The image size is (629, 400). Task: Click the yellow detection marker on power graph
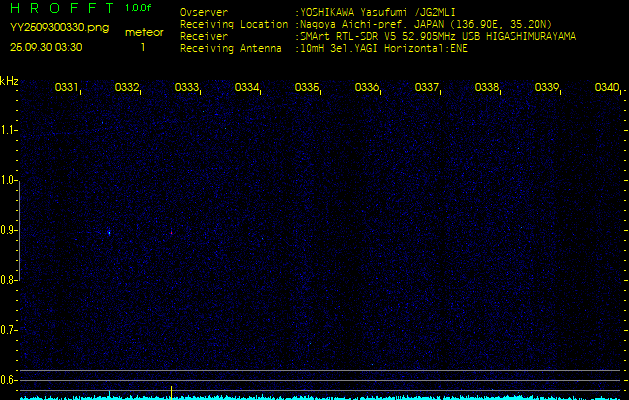point(171,392)
